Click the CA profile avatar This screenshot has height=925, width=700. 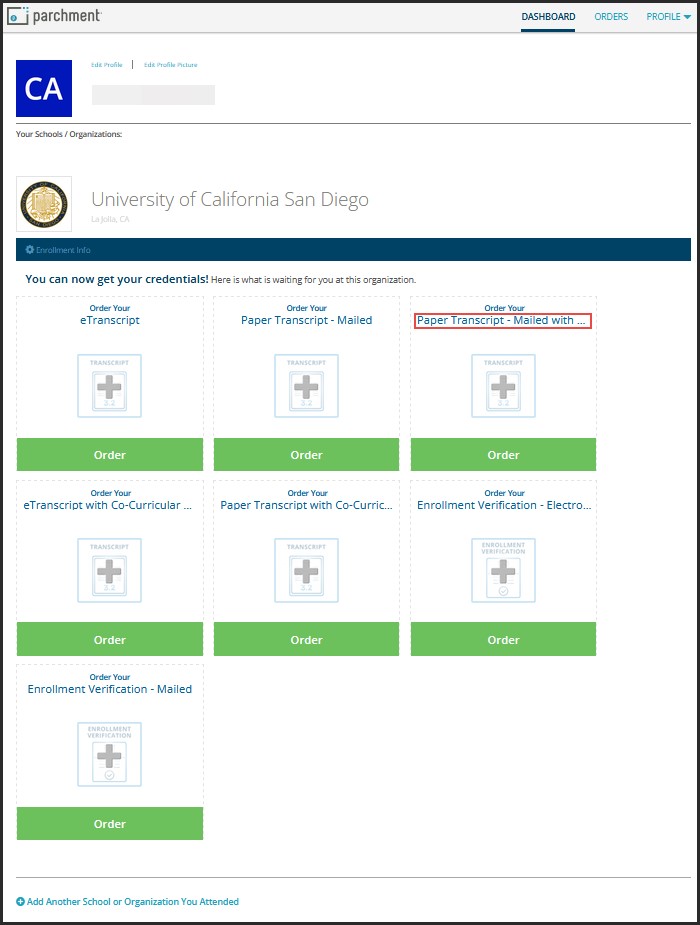click(44, 88)
